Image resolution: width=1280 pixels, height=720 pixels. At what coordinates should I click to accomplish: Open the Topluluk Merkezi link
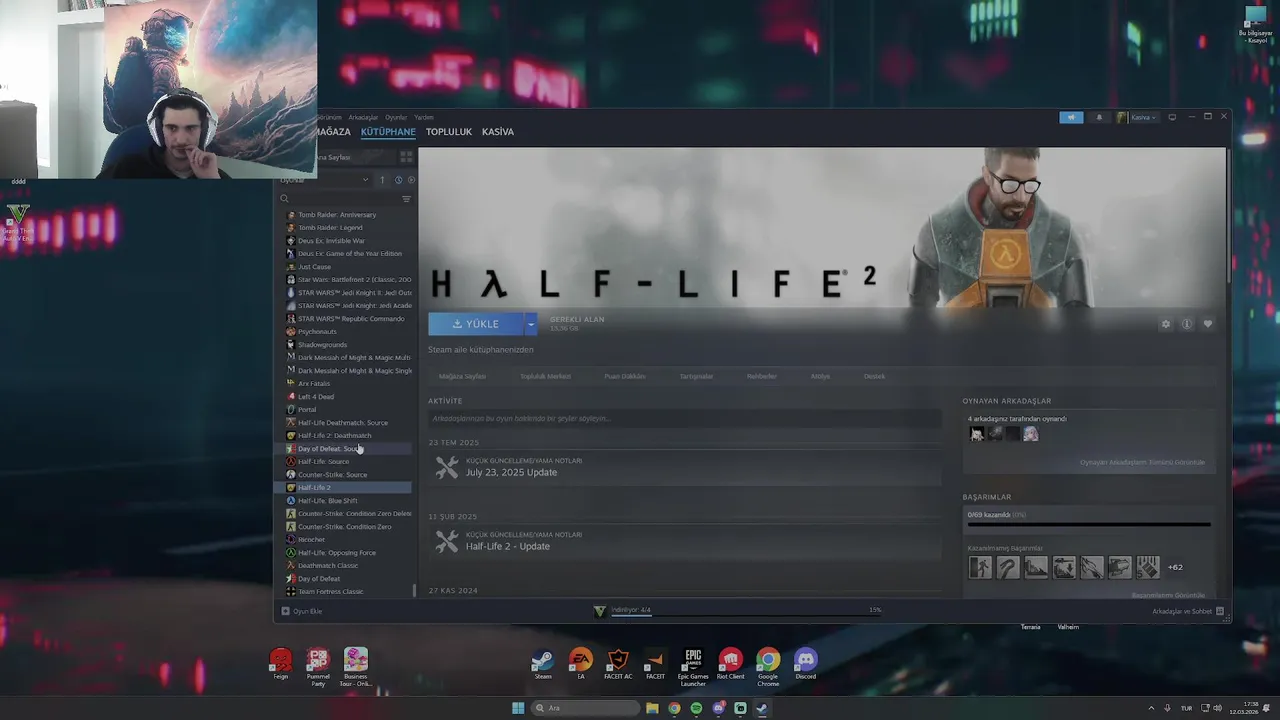pos(545,377)
